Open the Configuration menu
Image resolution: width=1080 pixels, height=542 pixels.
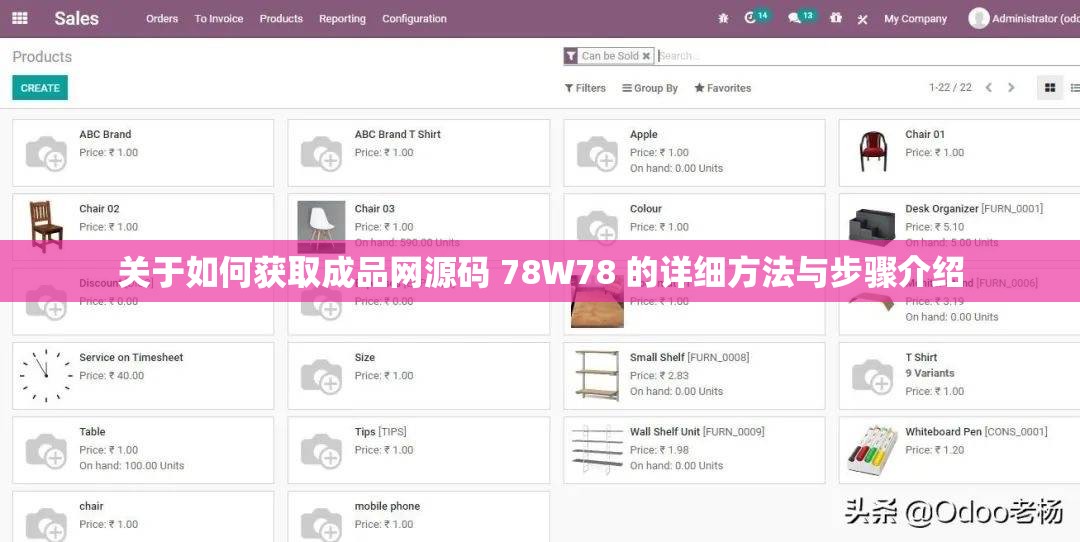tap(415, 19)
